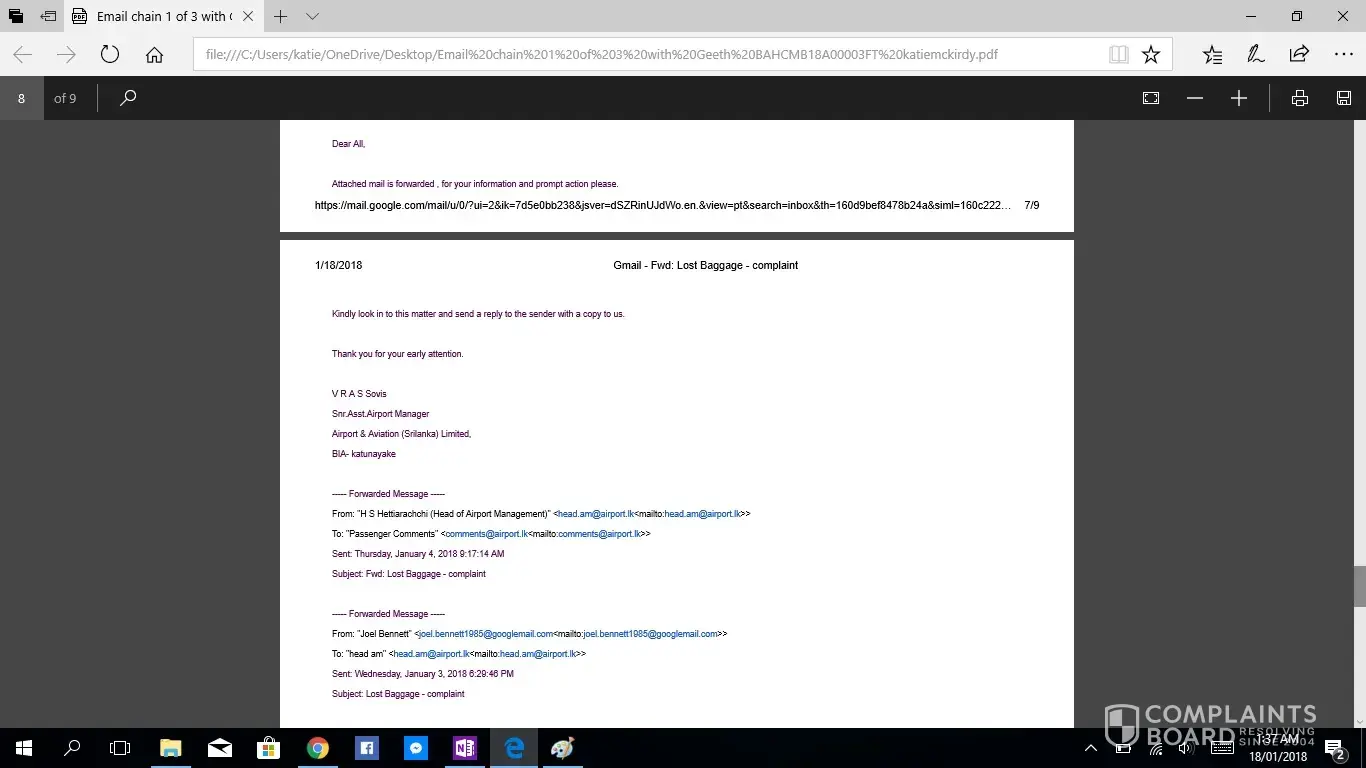Open head.am@airport.lk mailto link in Hettiarachchi line
Image resolution: width=1366 pixels, height=768 pixels.
click(x=702, y=514)
